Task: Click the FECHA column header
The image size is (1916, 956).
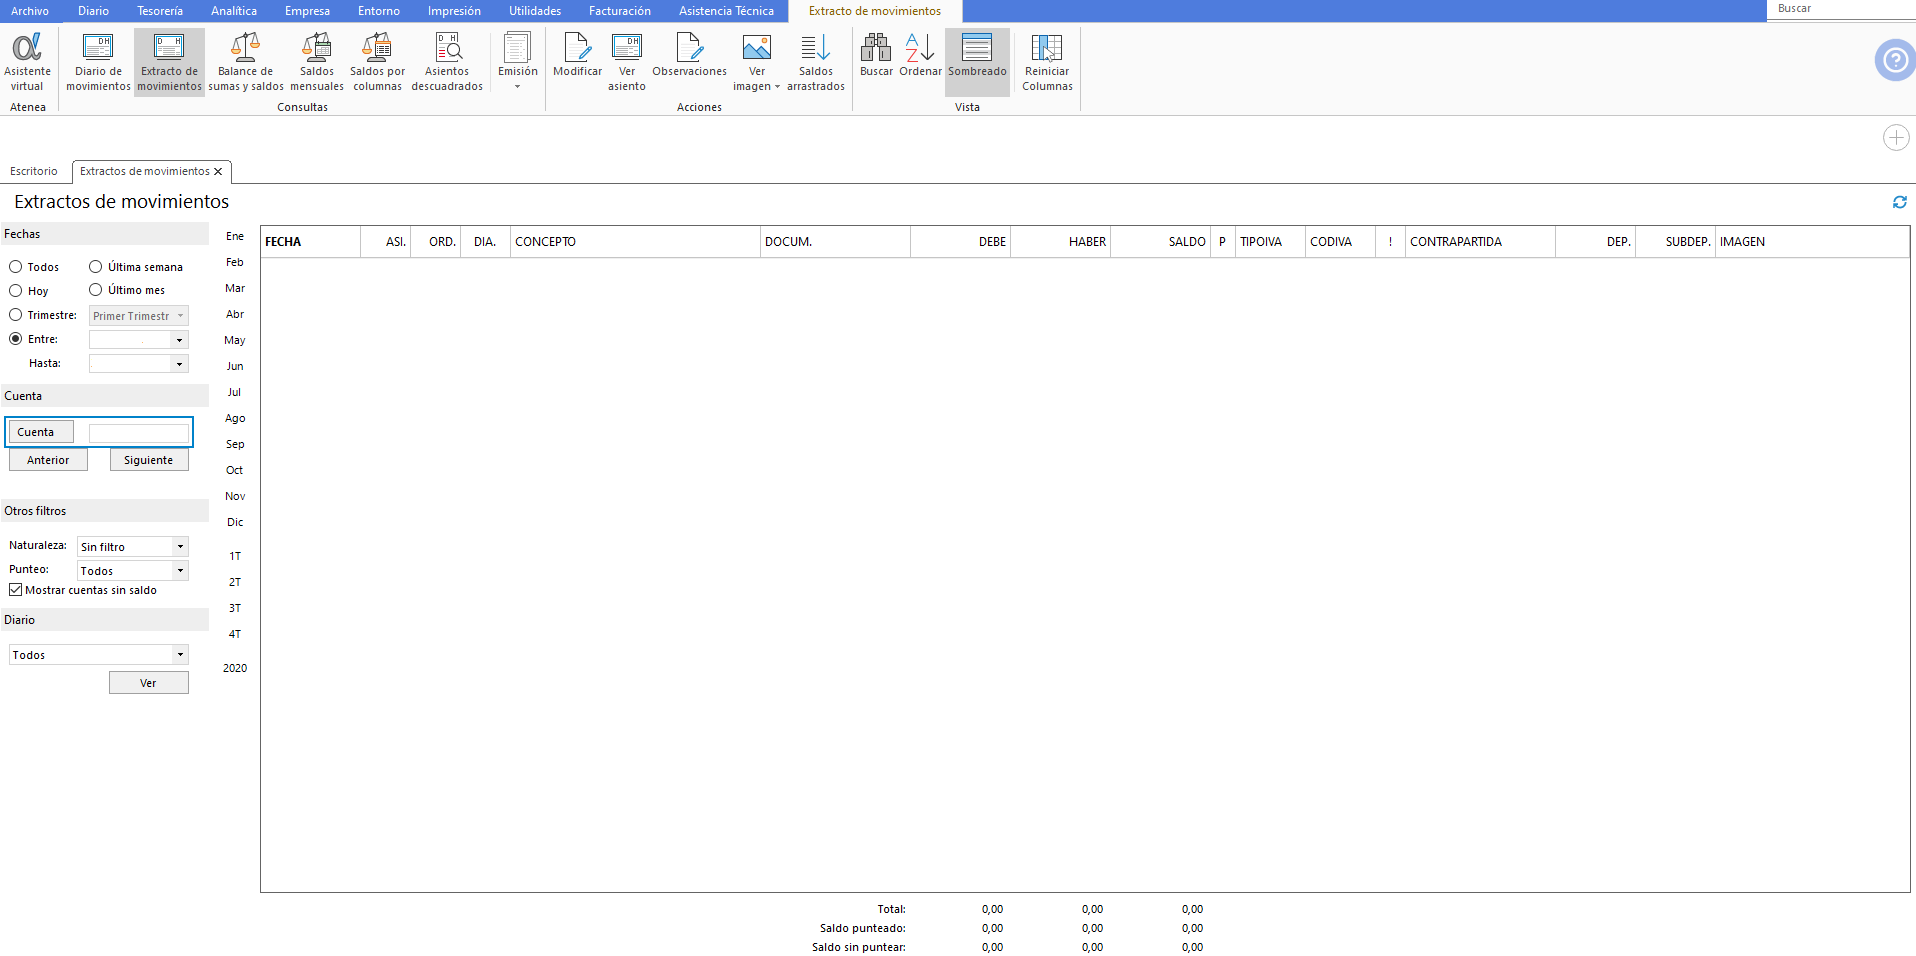Action: [x=310, y=242]
